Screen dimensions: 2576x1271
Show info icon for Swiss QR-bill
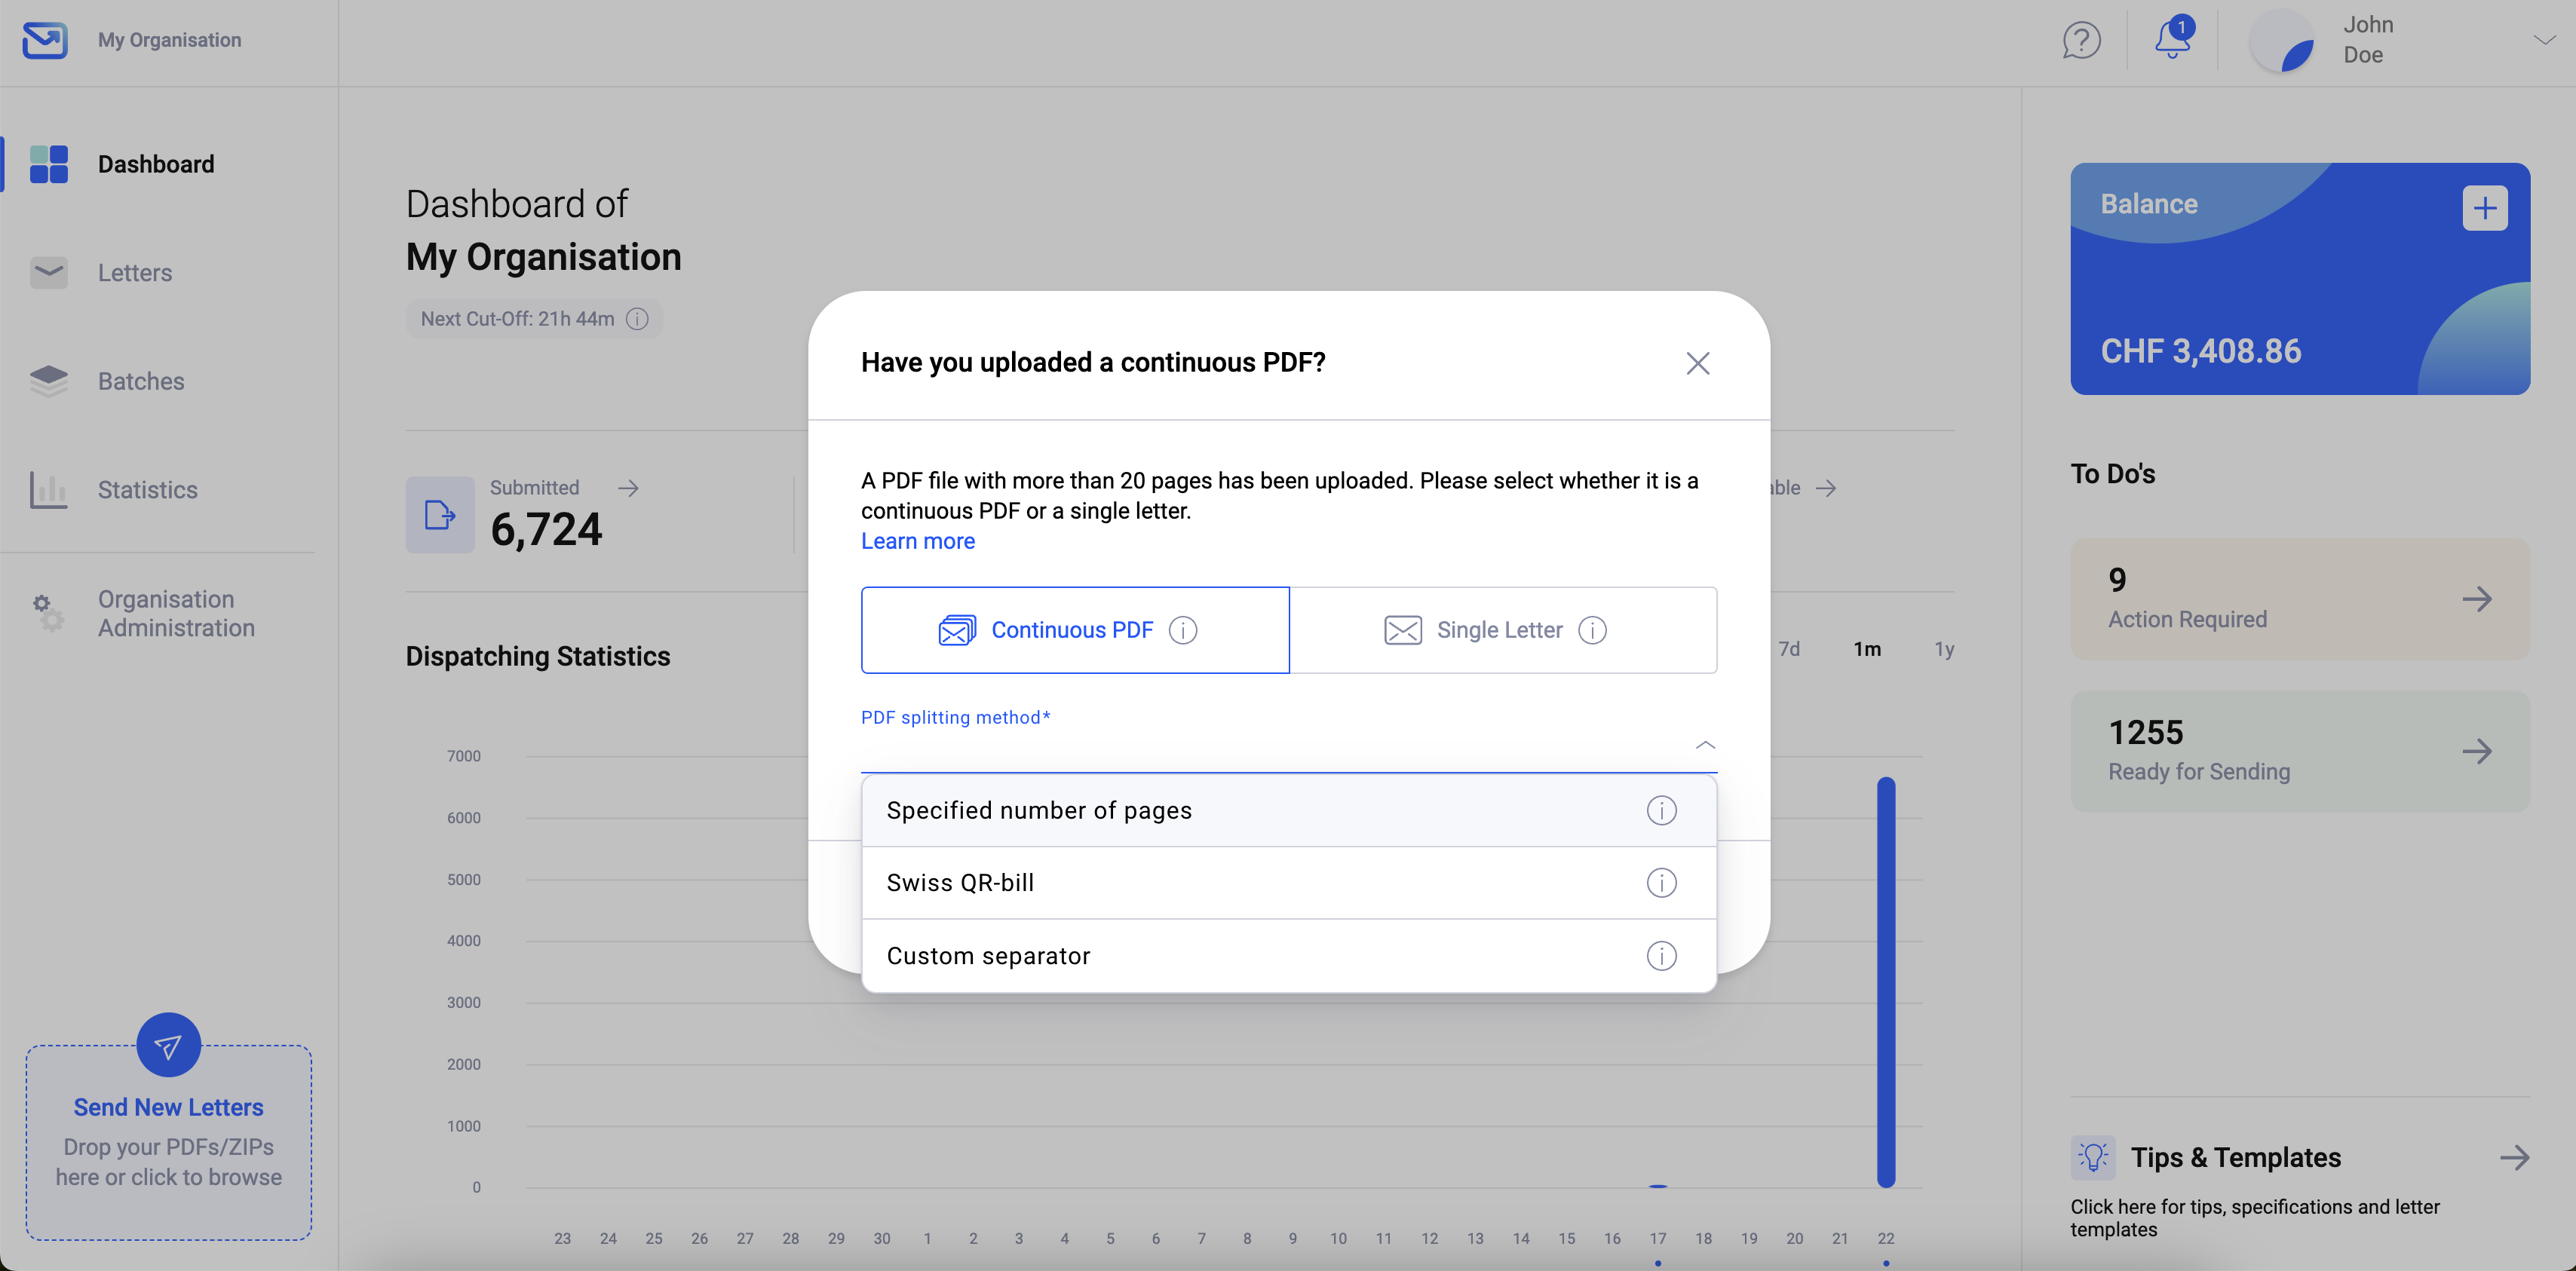1661,883
